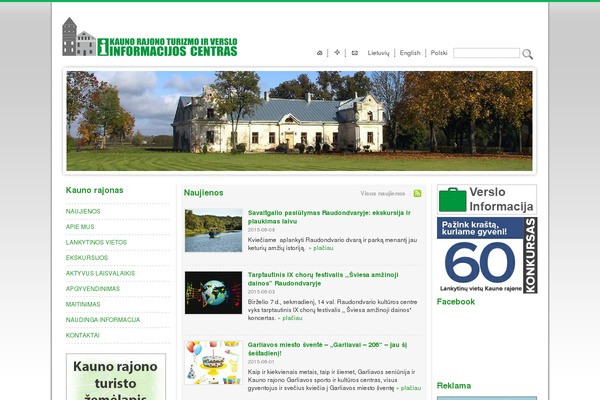Open MAITINIMAS menu item
The image size is (600, 400).
pos(83,304)
